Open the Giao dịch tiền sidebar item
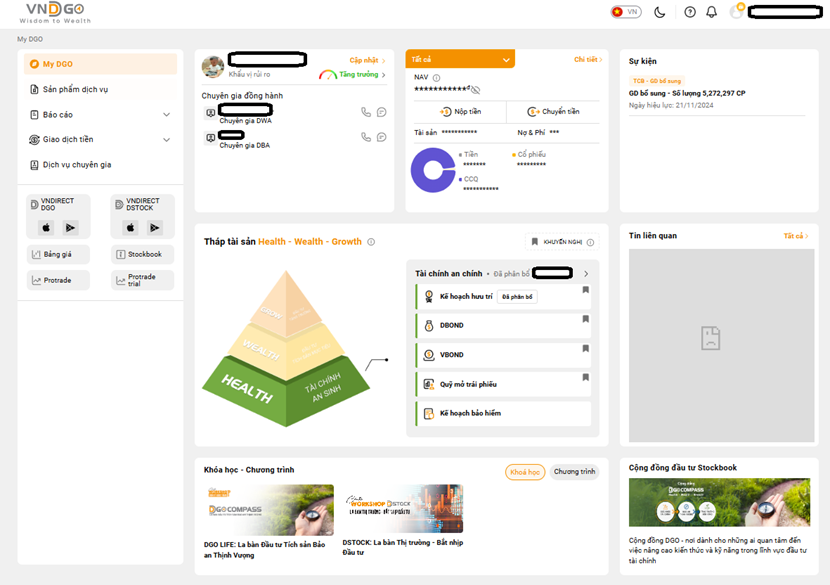Viewport: 830px width, 585px height. point(101,139)
